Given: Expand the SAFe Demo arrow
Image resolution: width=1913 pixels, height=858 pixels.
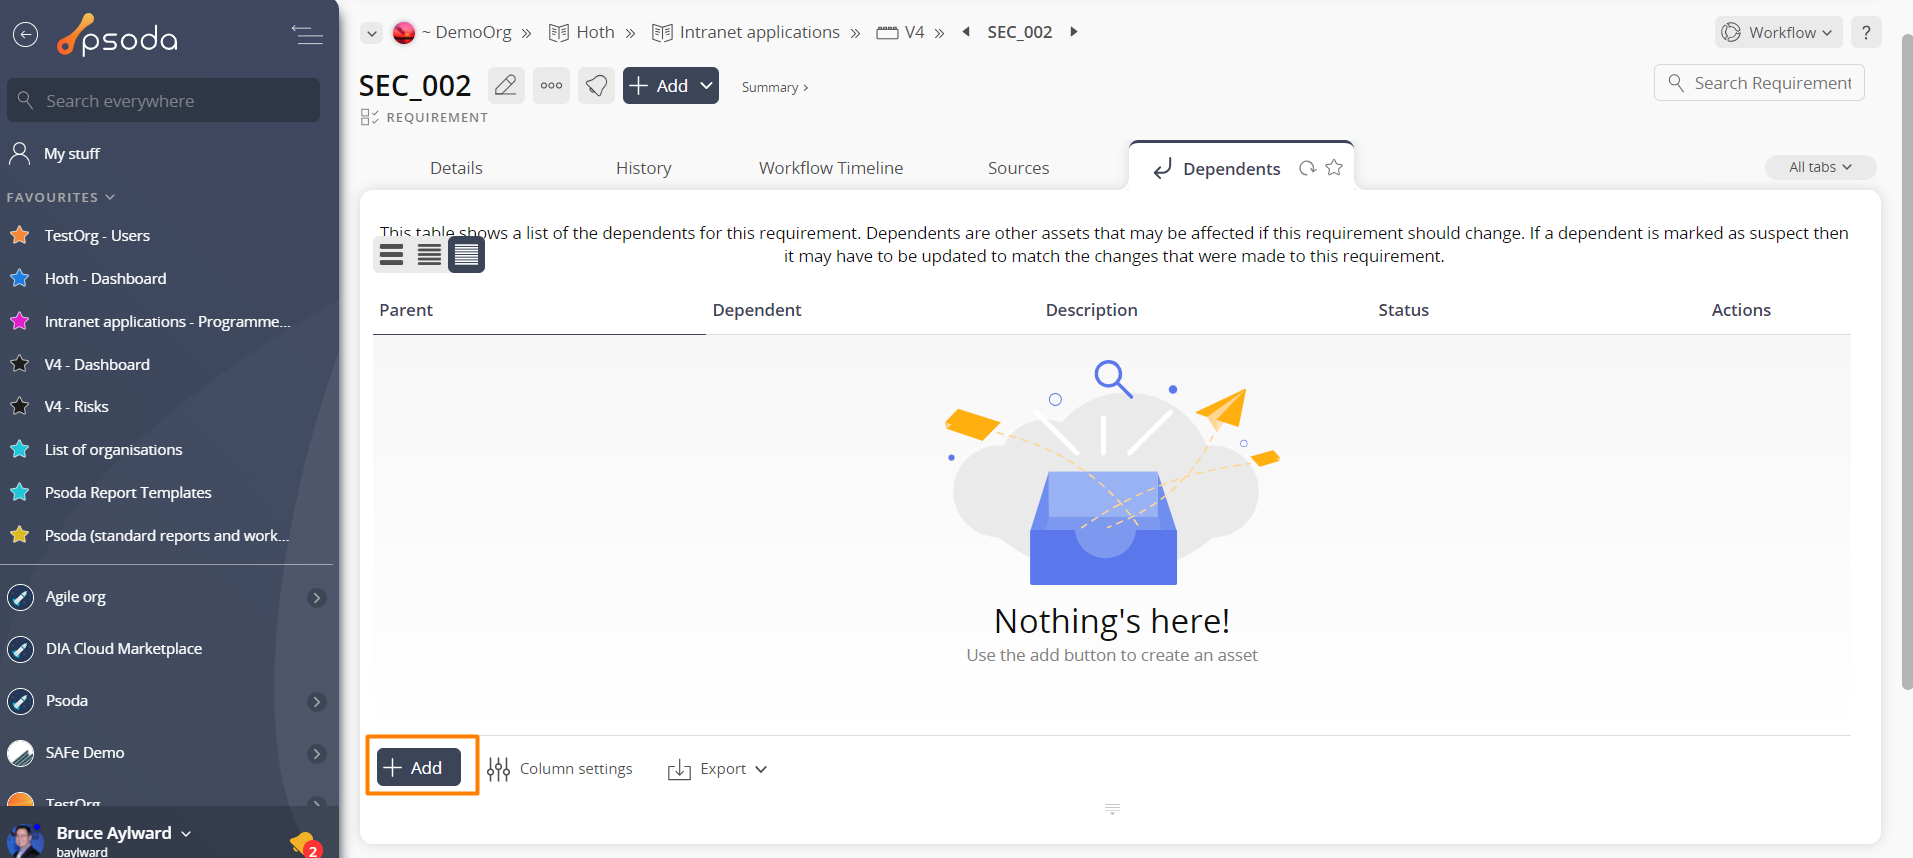Looking at the screenshot, I should 317,753.
